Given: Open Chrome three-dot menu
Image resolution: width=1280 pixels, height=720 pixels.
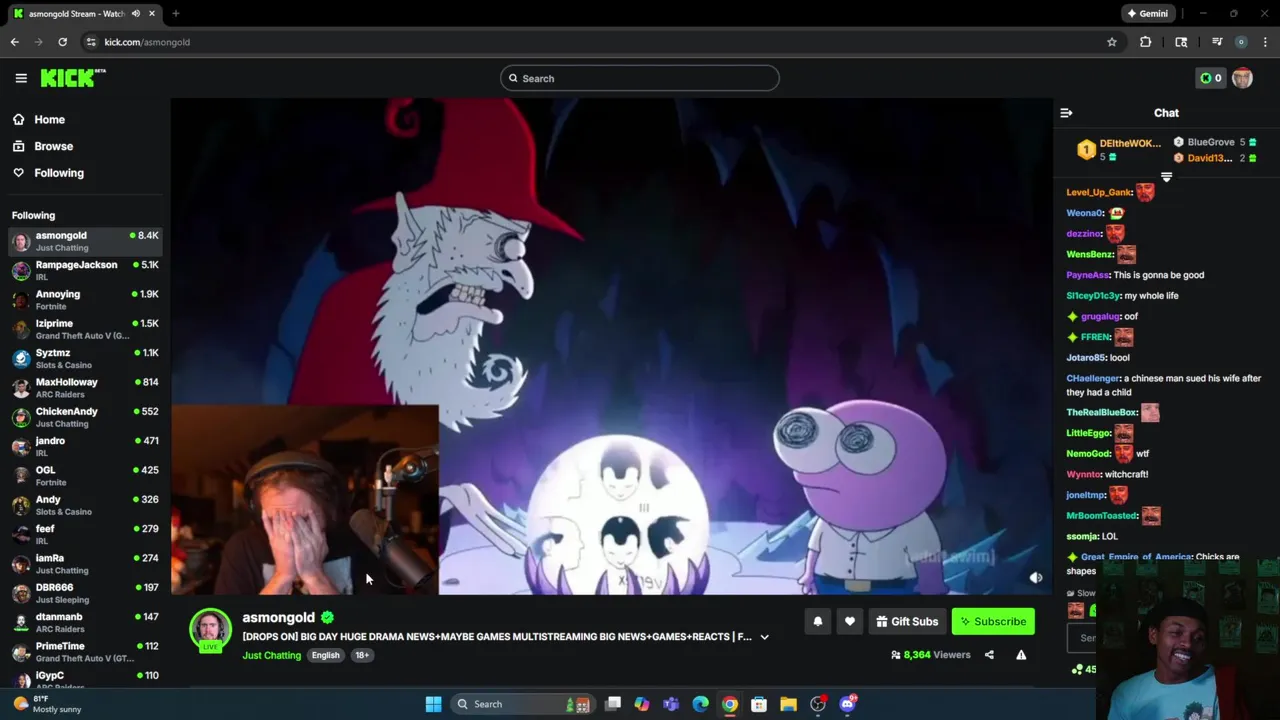Looking at the screenshot, I should point(1265,42).
